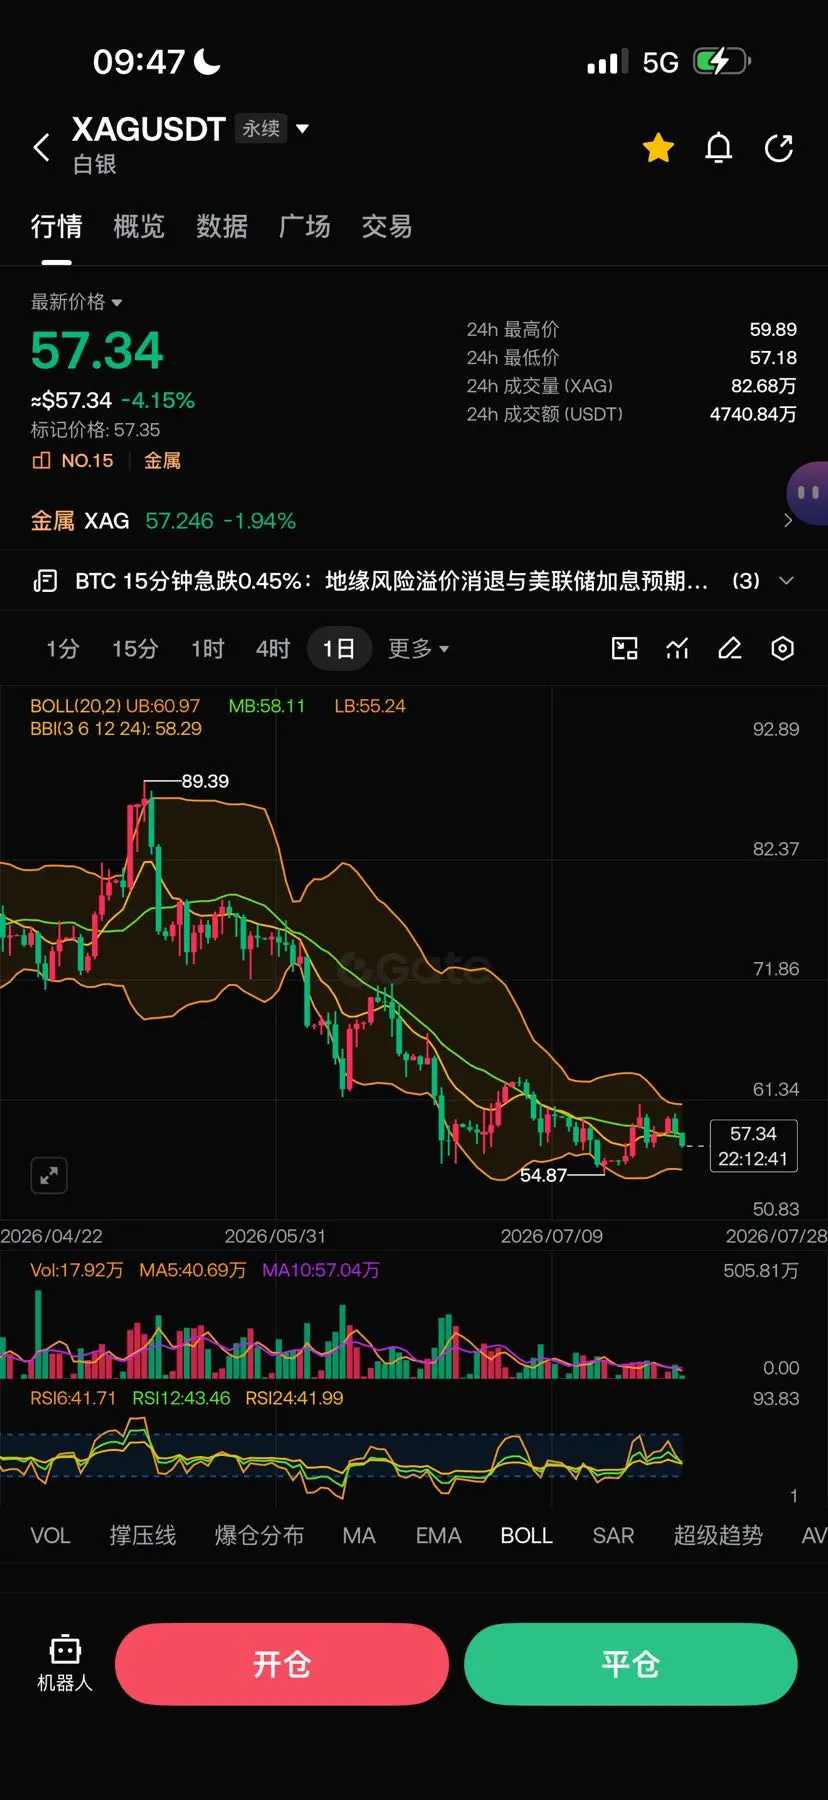Viewport: 828px width, 1800px height.
Task: Toggle the 超级趋势 indicator
Action: (718, 1536)
